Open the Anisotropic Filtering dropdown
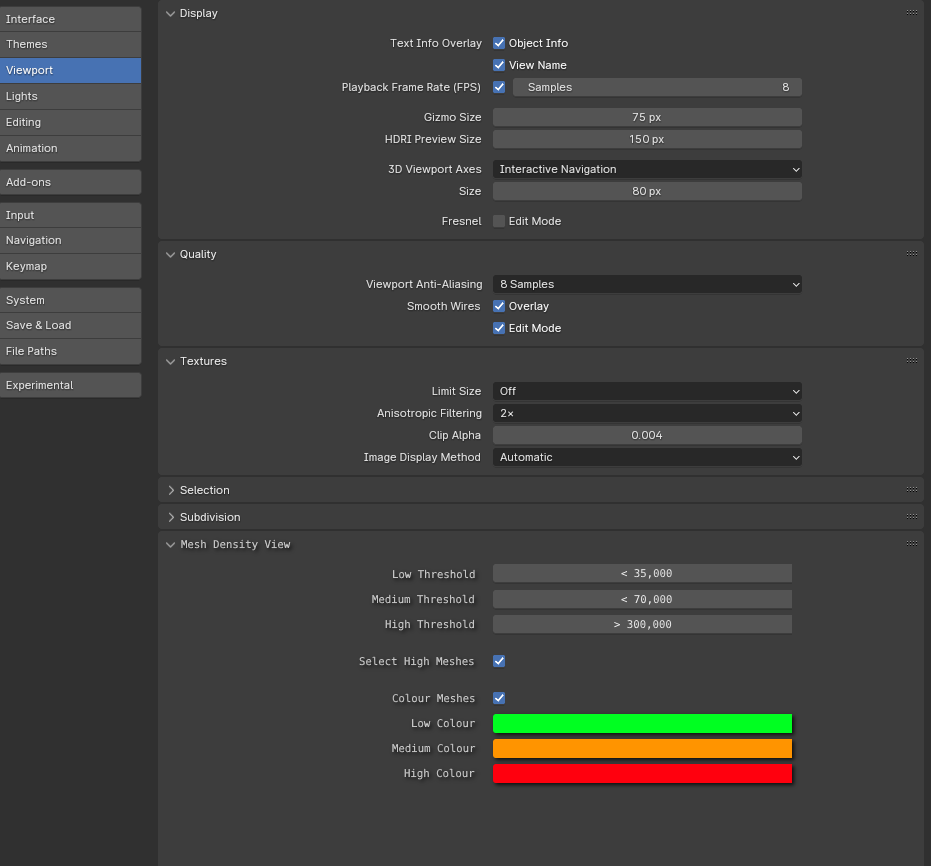The image size is (931, 866). coord(647,413)
